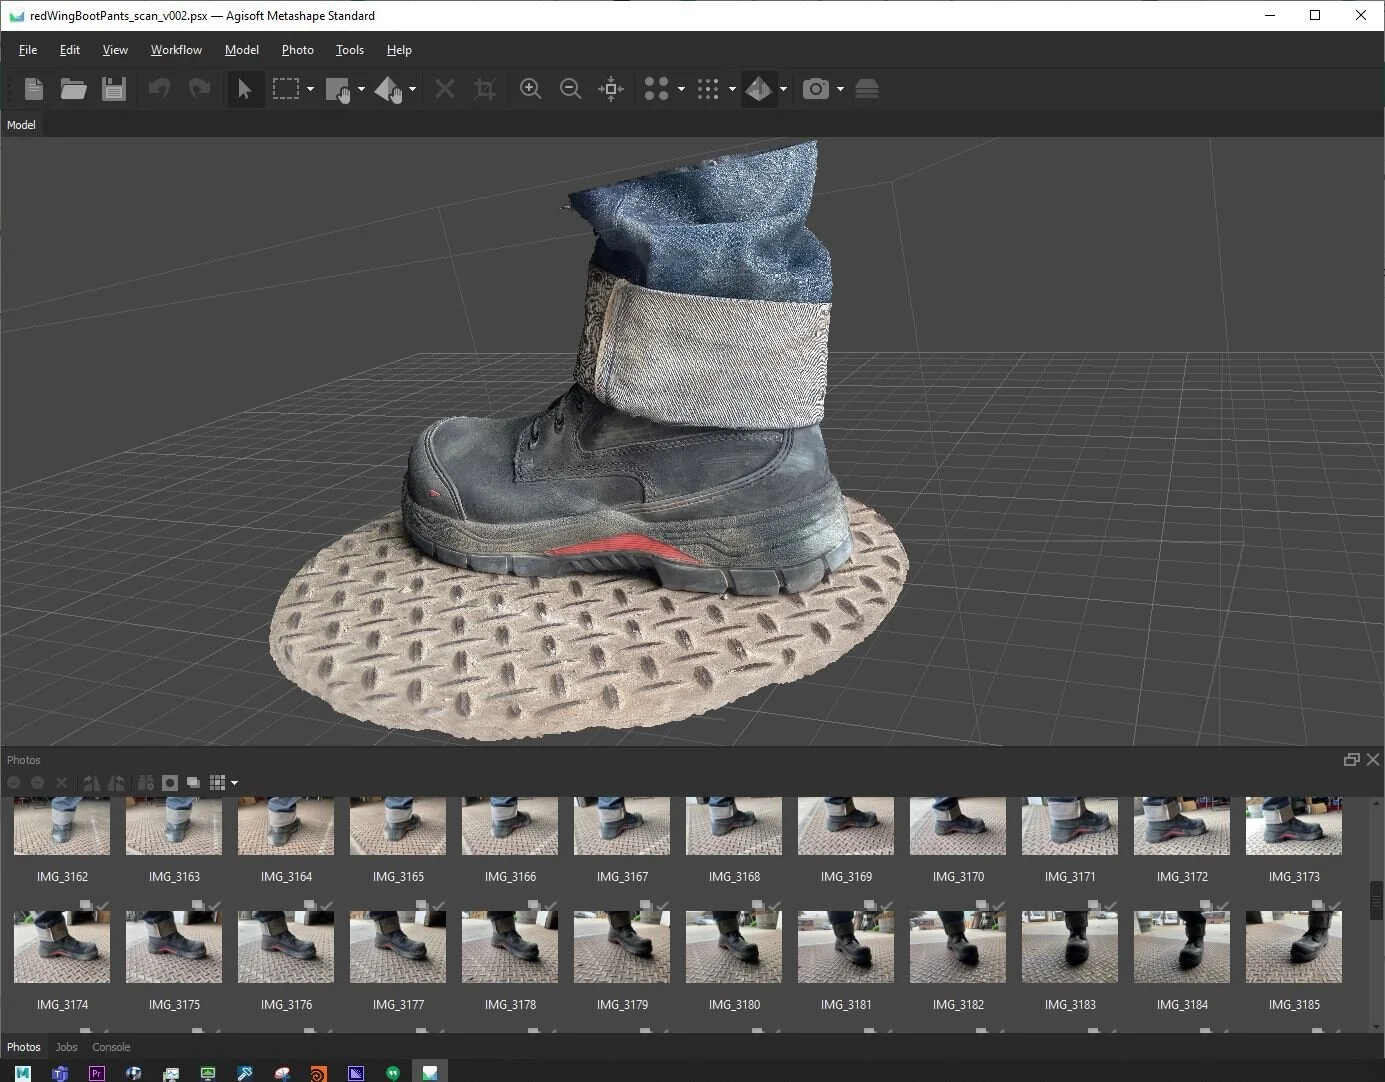
Task: Expand the selection tool dropdown arrow
Action: (x=310, y=89)
